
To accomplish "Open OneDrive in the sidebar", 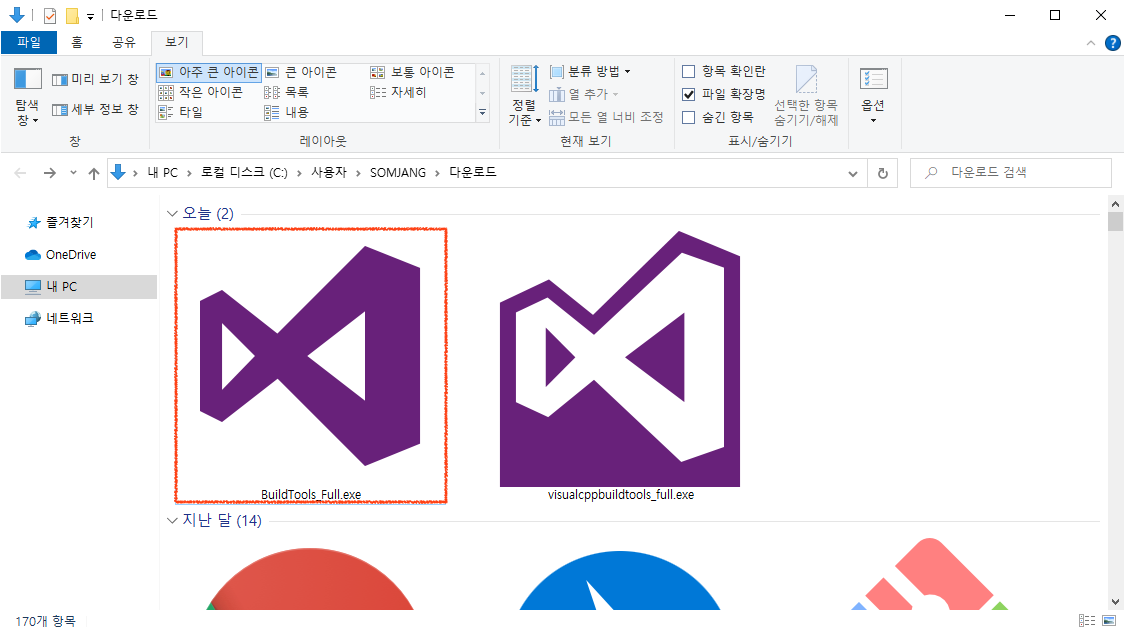I will click(x=70, y=255).
